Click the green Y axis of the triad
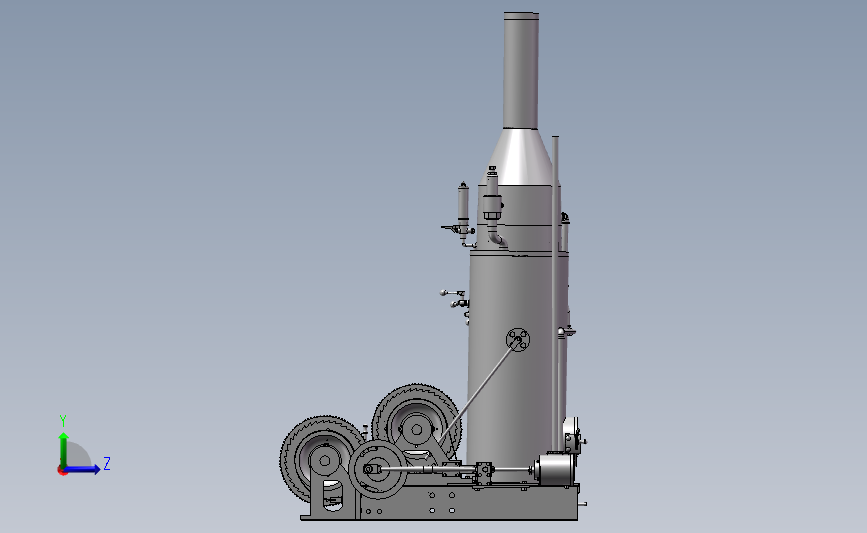Viewport: 867px width, 533px height. point(64,449)
